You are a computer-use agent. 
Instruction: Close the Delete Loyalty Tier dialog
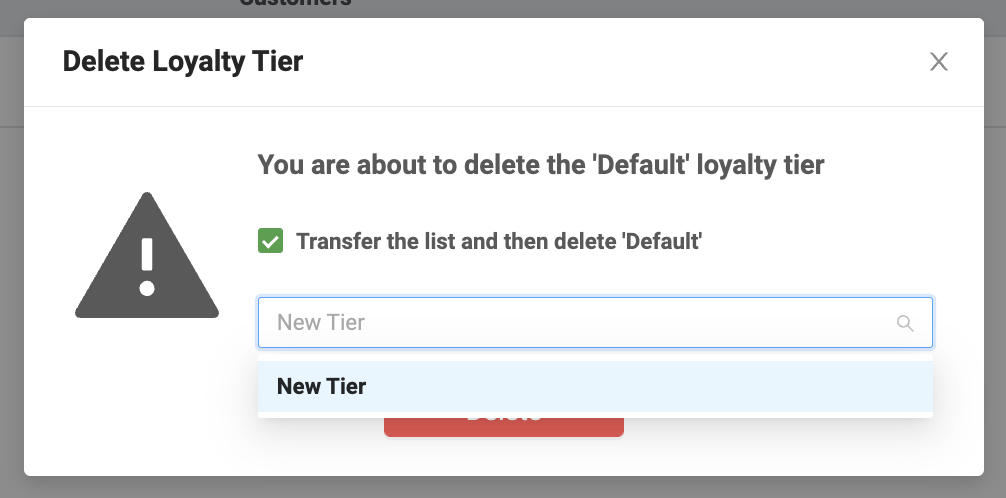[x=938, y=62]
